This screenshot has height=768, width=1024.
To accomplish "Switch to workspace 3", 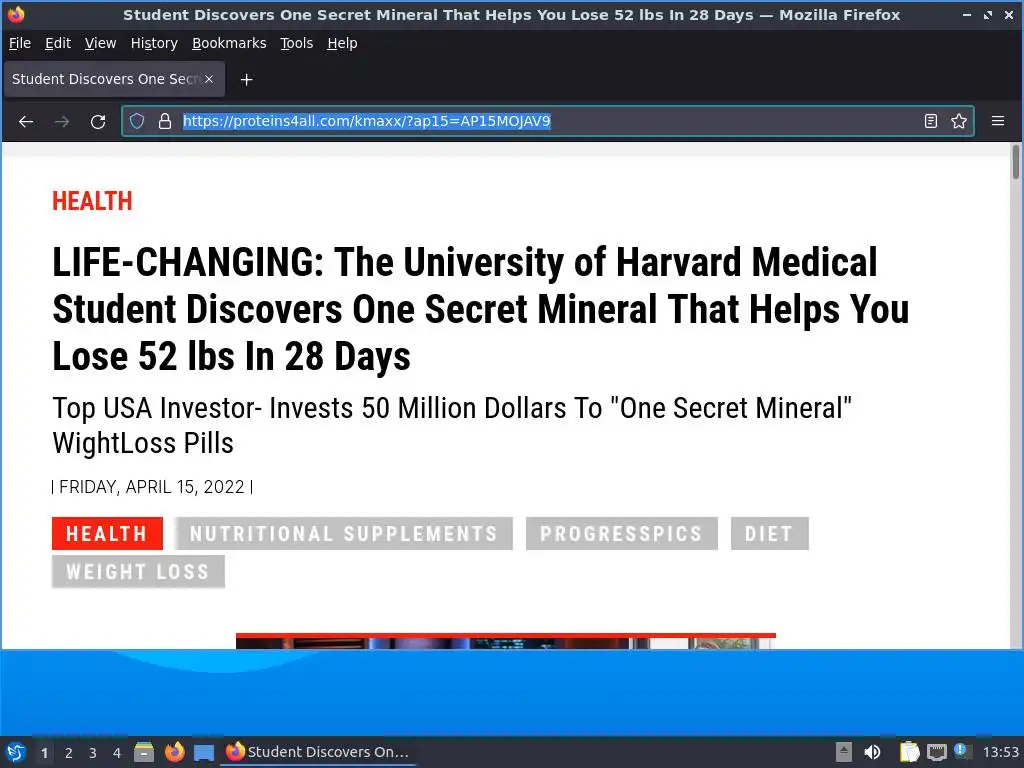I will pyautogui.click(x=93, y=753).
